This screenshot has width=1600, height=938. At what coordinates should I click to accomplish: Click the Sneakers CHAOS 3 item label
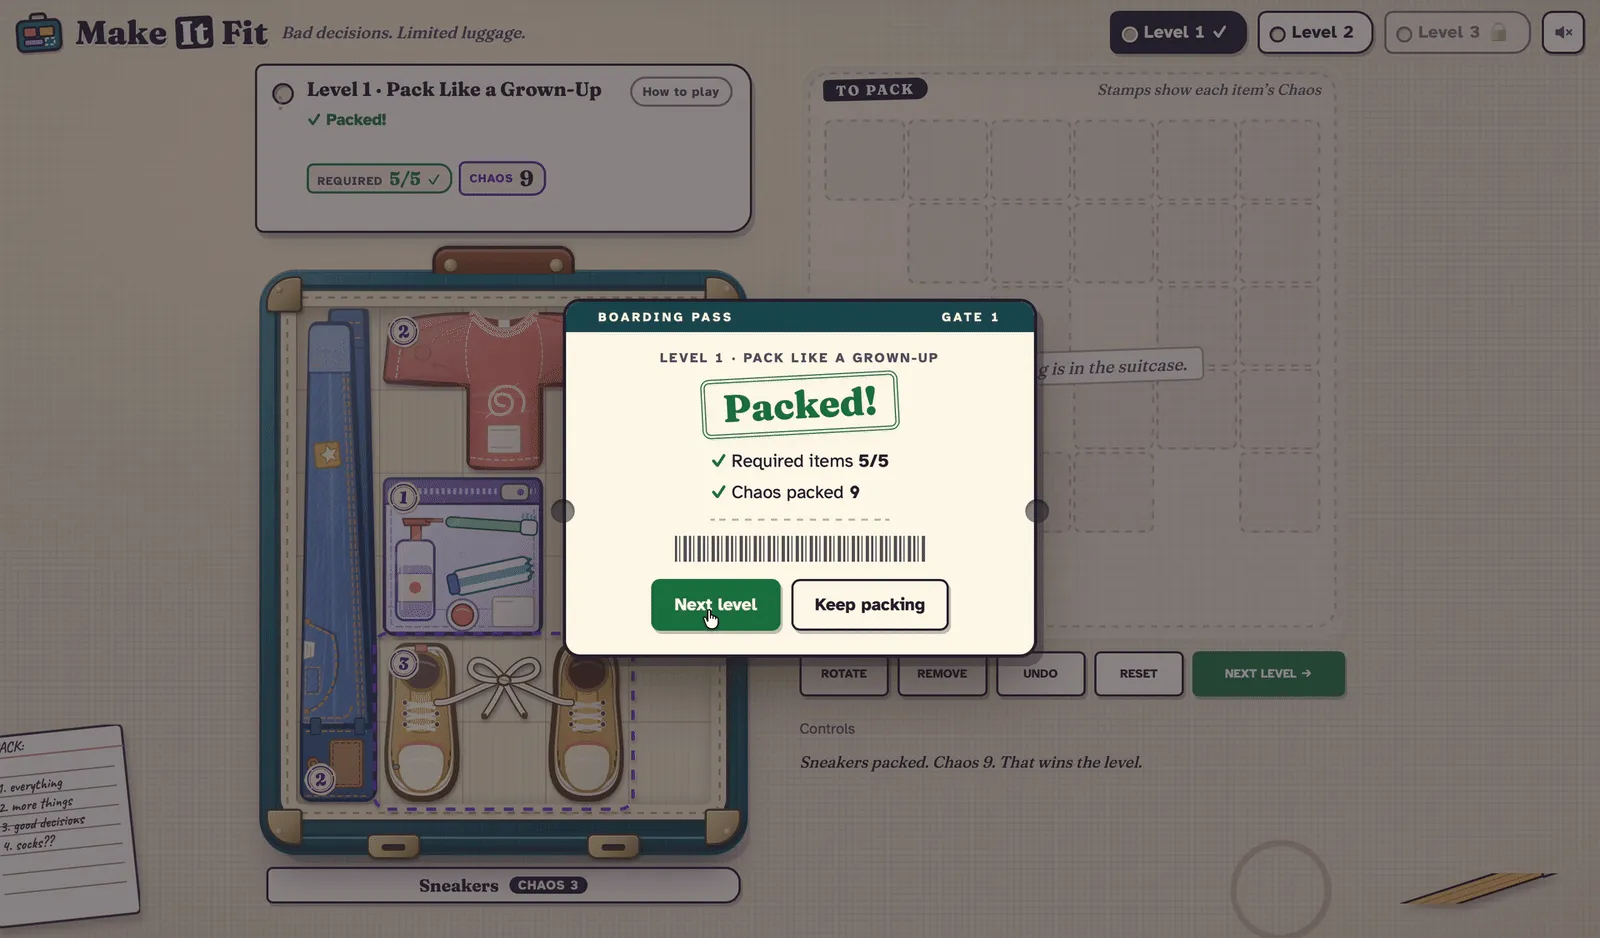pyautogui.click(x=503, y=885)
